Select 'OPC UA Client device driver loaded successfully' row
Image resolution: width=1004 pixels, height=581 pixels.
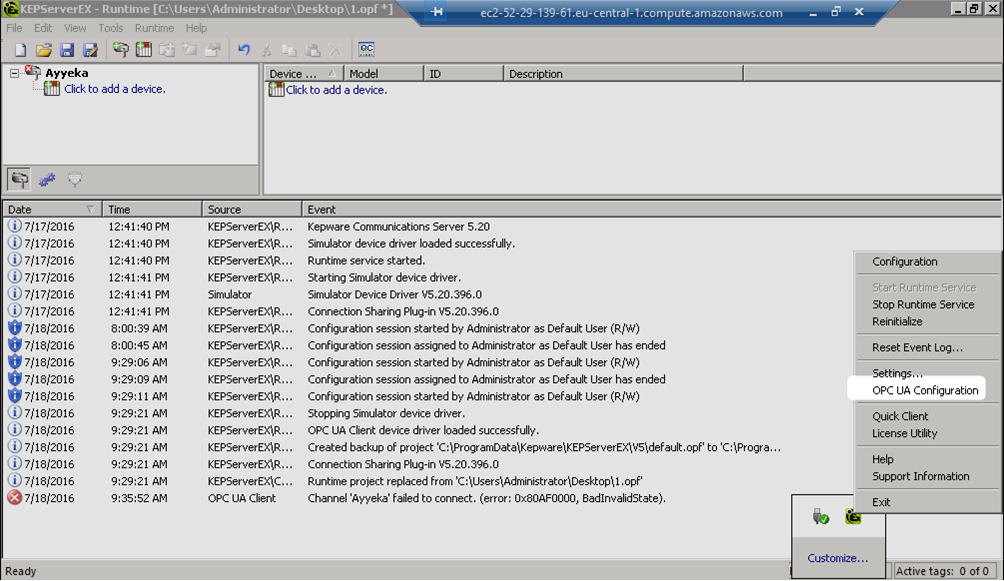click(x=423, y=430)
